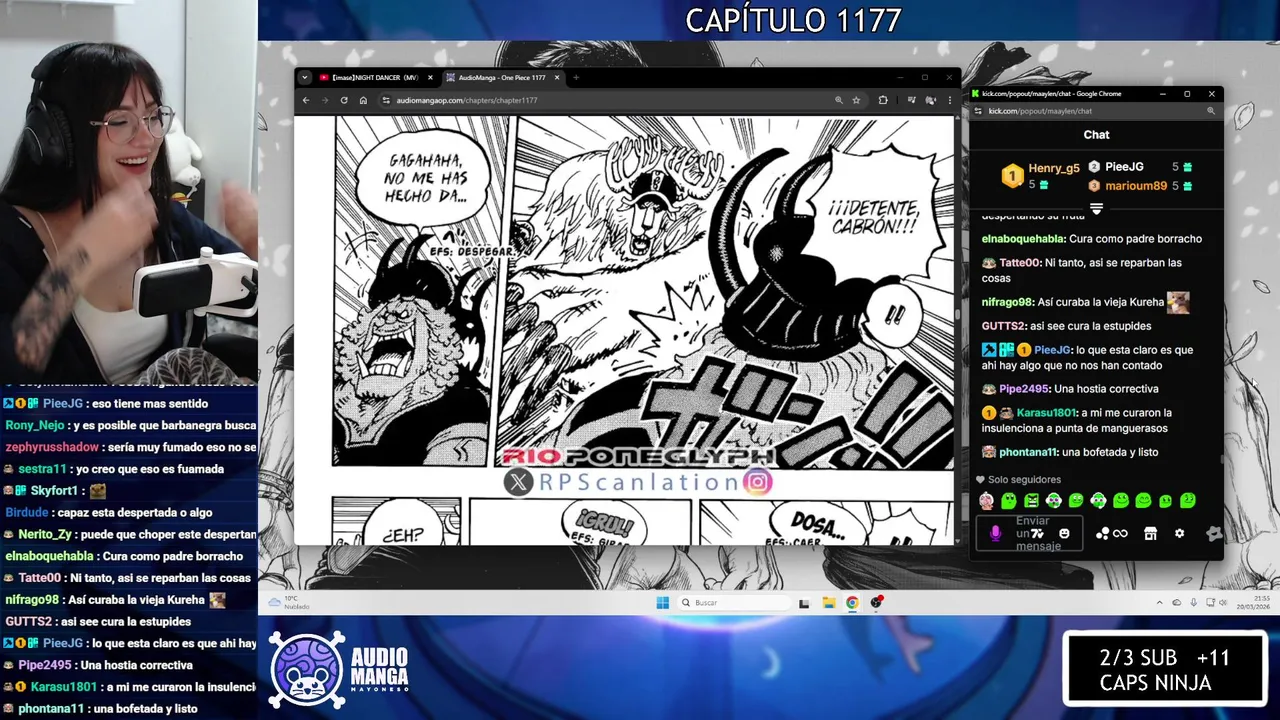This screenshot has height=720, width=1280.
Task: Open the chat shop icon
Action: (x=1150, y=534)
